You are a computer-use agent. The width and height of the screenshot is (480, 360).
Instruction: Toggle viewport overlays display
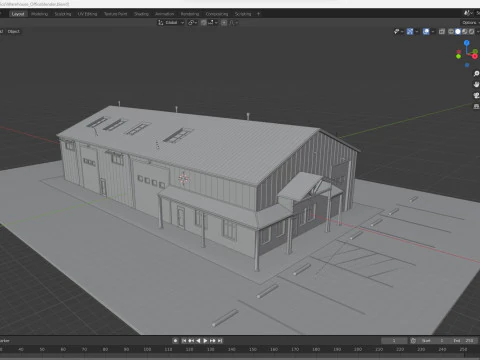click(x=426, y=31)
